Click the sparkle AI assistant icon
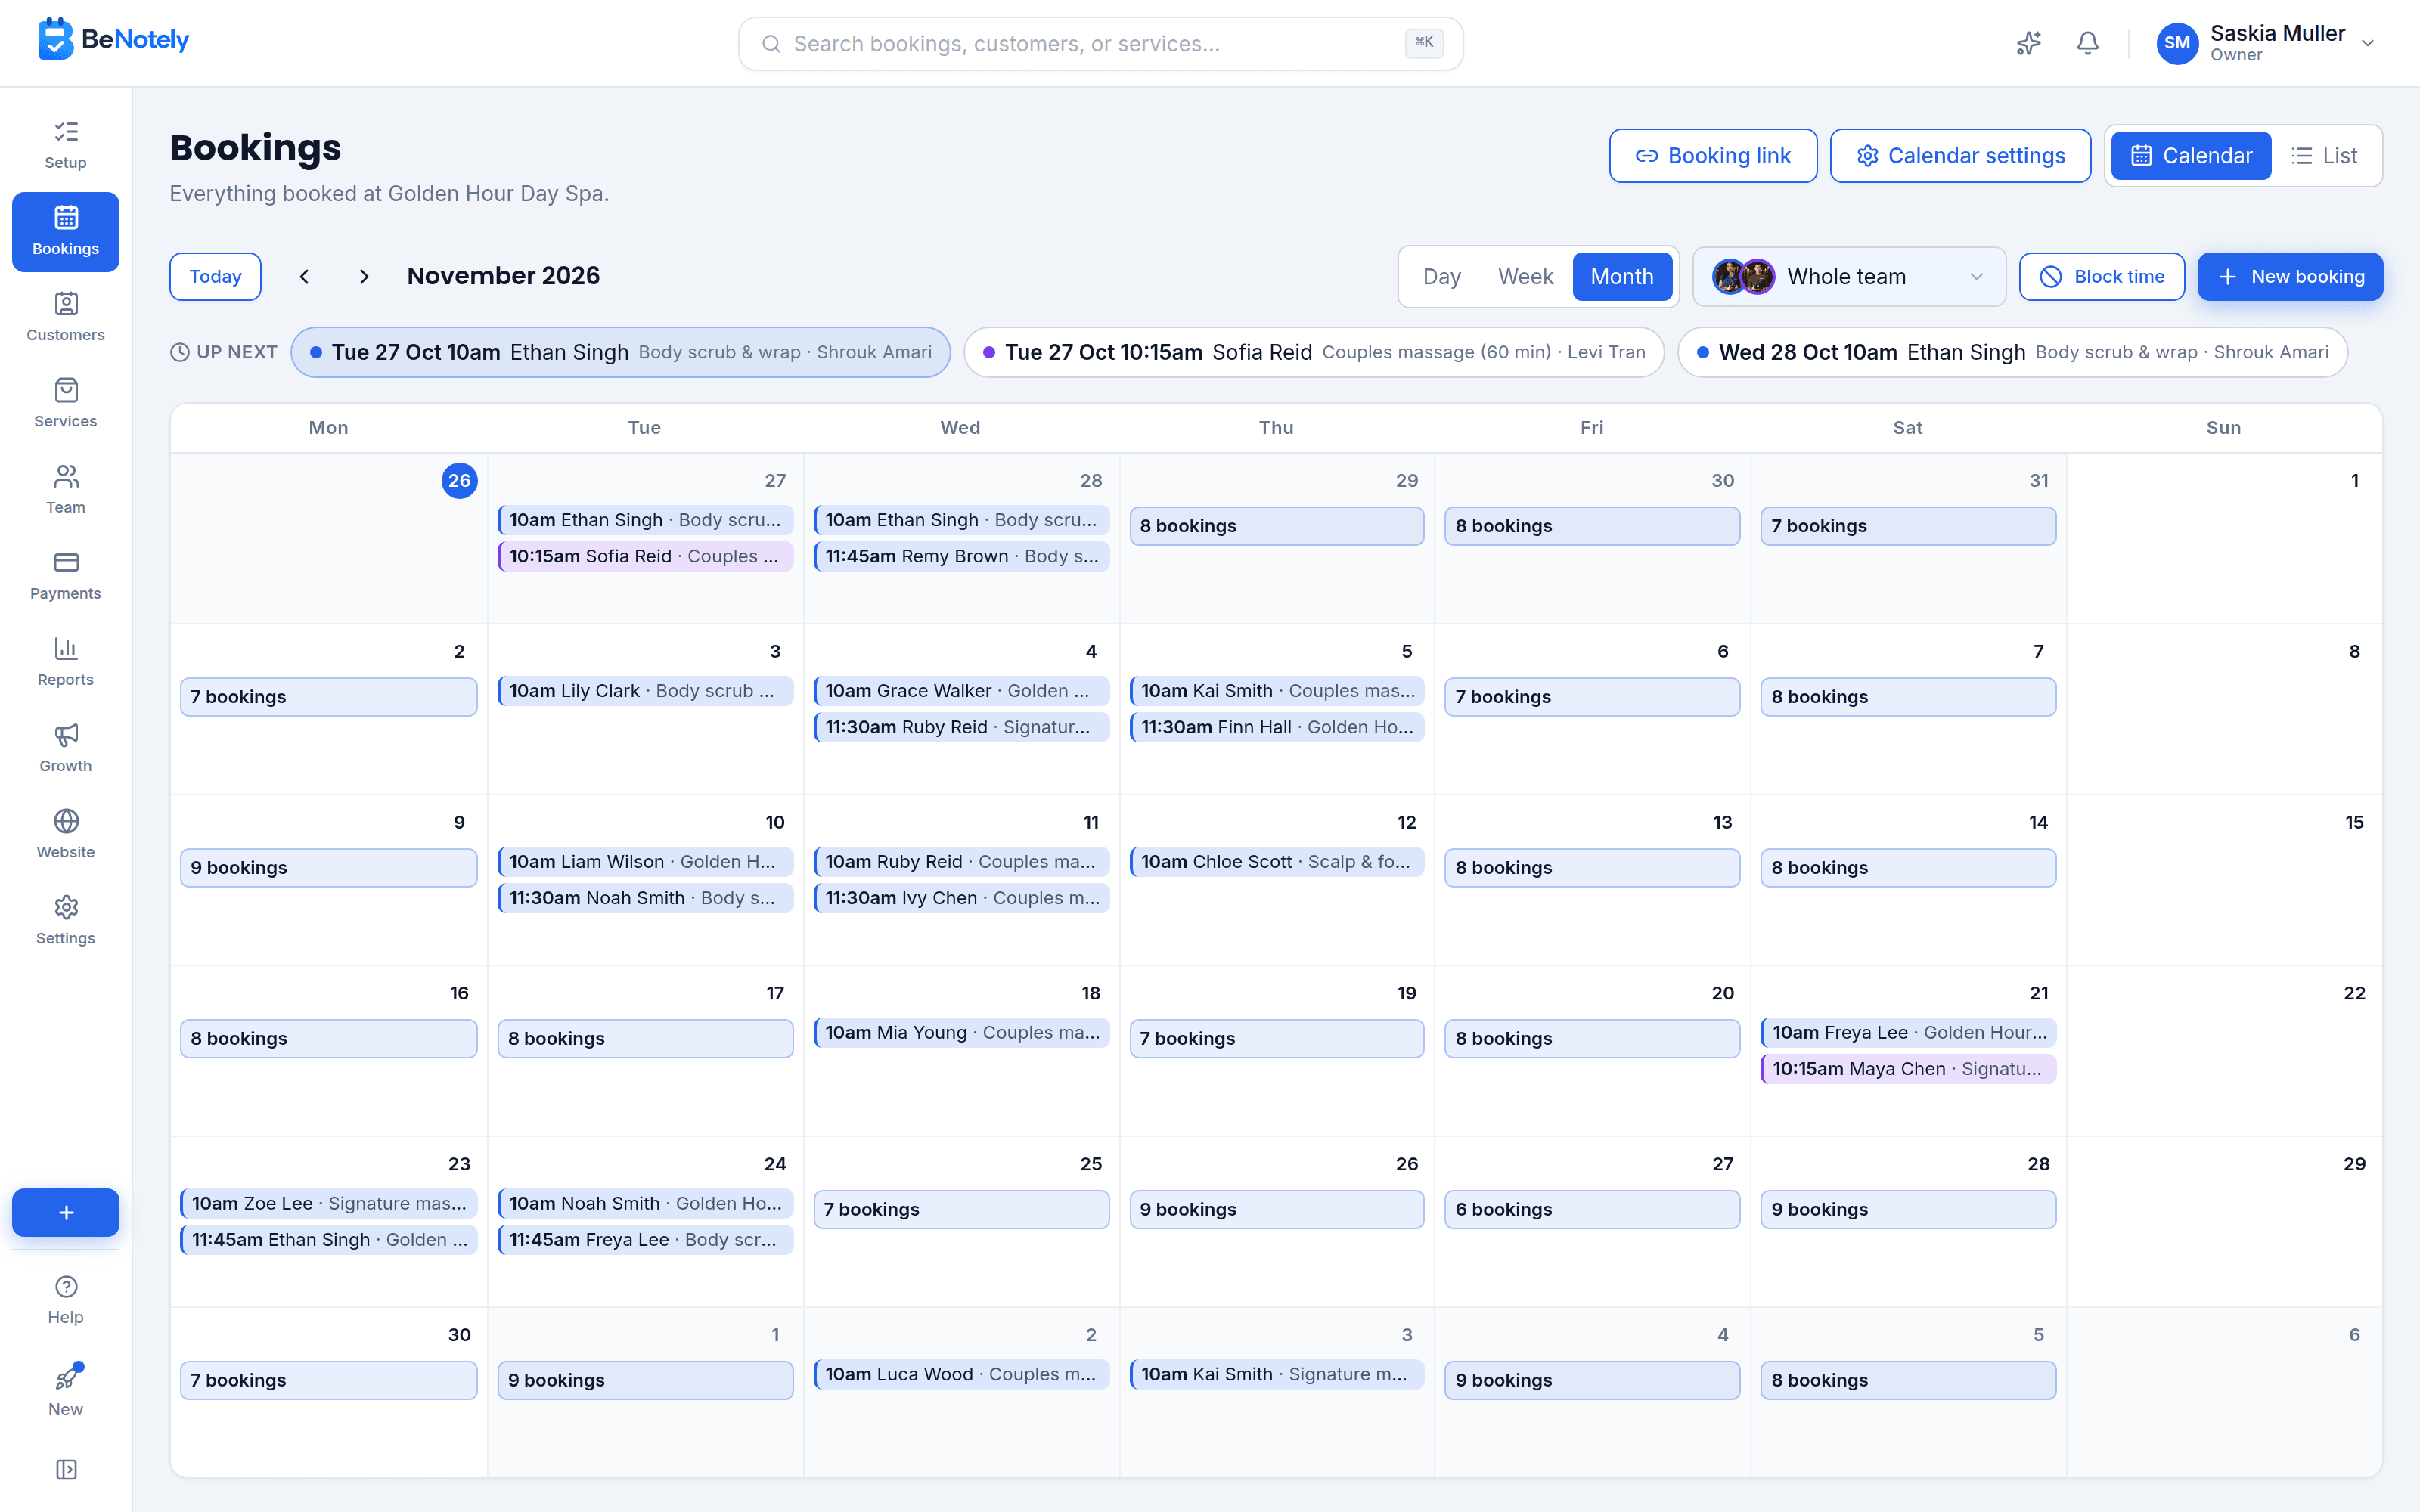Screen dimensions: 2420x1512 pyautogui.click(x=2028, y=43)
